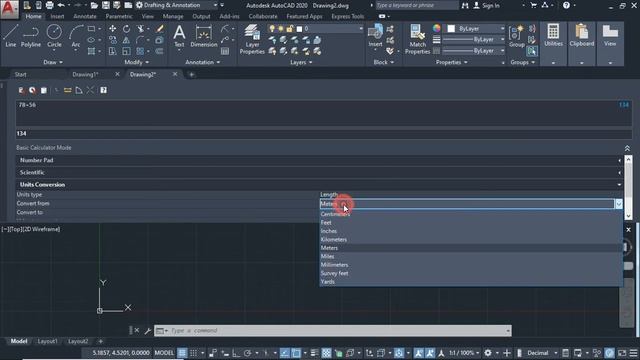Select the Line tool
Viewport: 640px width, 360px height.
[11, 36]
